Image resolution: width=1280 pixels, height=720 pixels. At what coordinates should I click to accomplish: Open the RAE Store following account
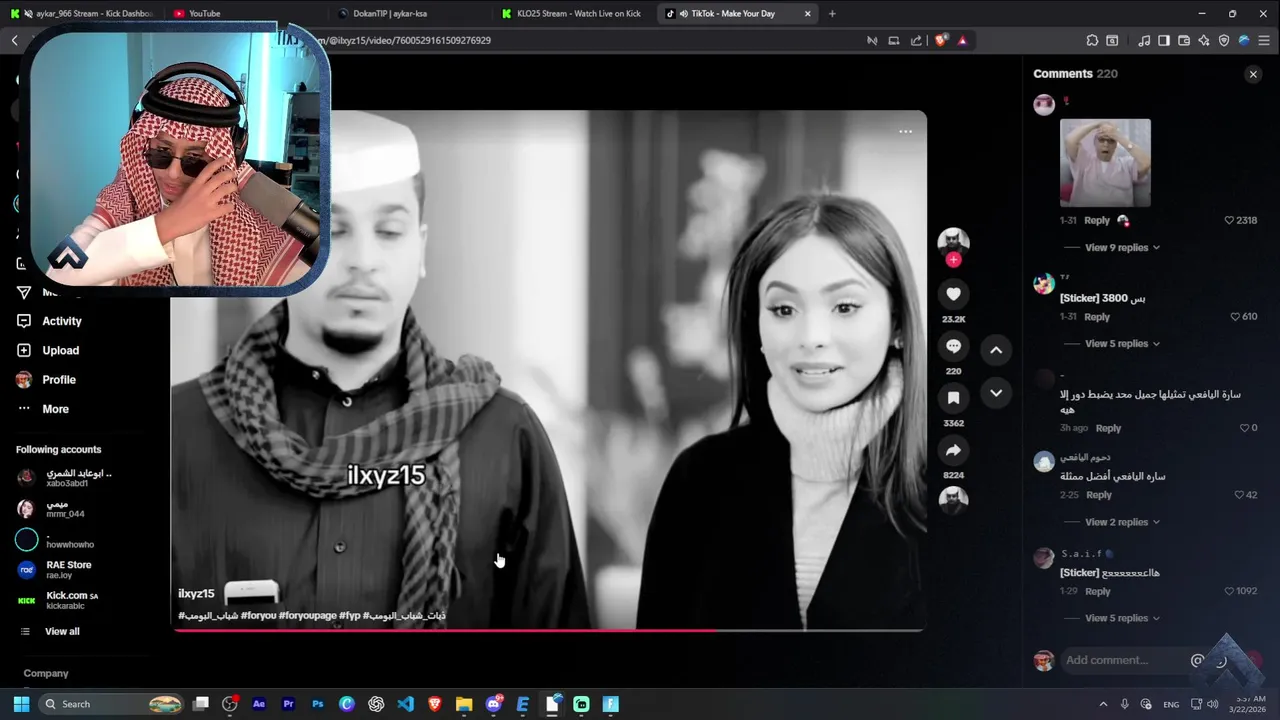(x=68, y=569)
